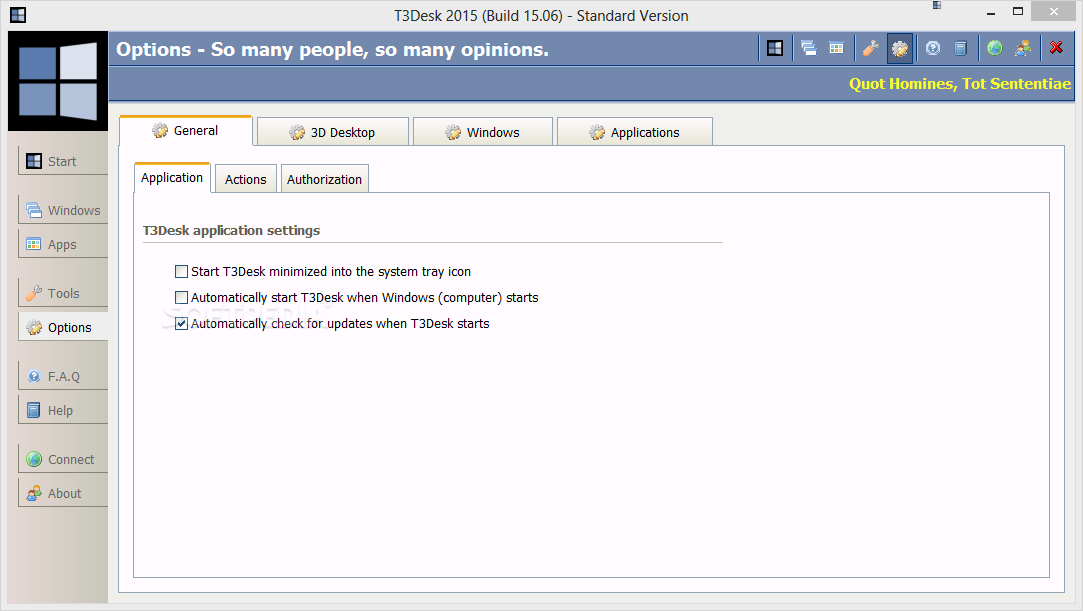Open Tools from the sidebar
This screenshot has width=1083, height=611.
tap(63, 293)
